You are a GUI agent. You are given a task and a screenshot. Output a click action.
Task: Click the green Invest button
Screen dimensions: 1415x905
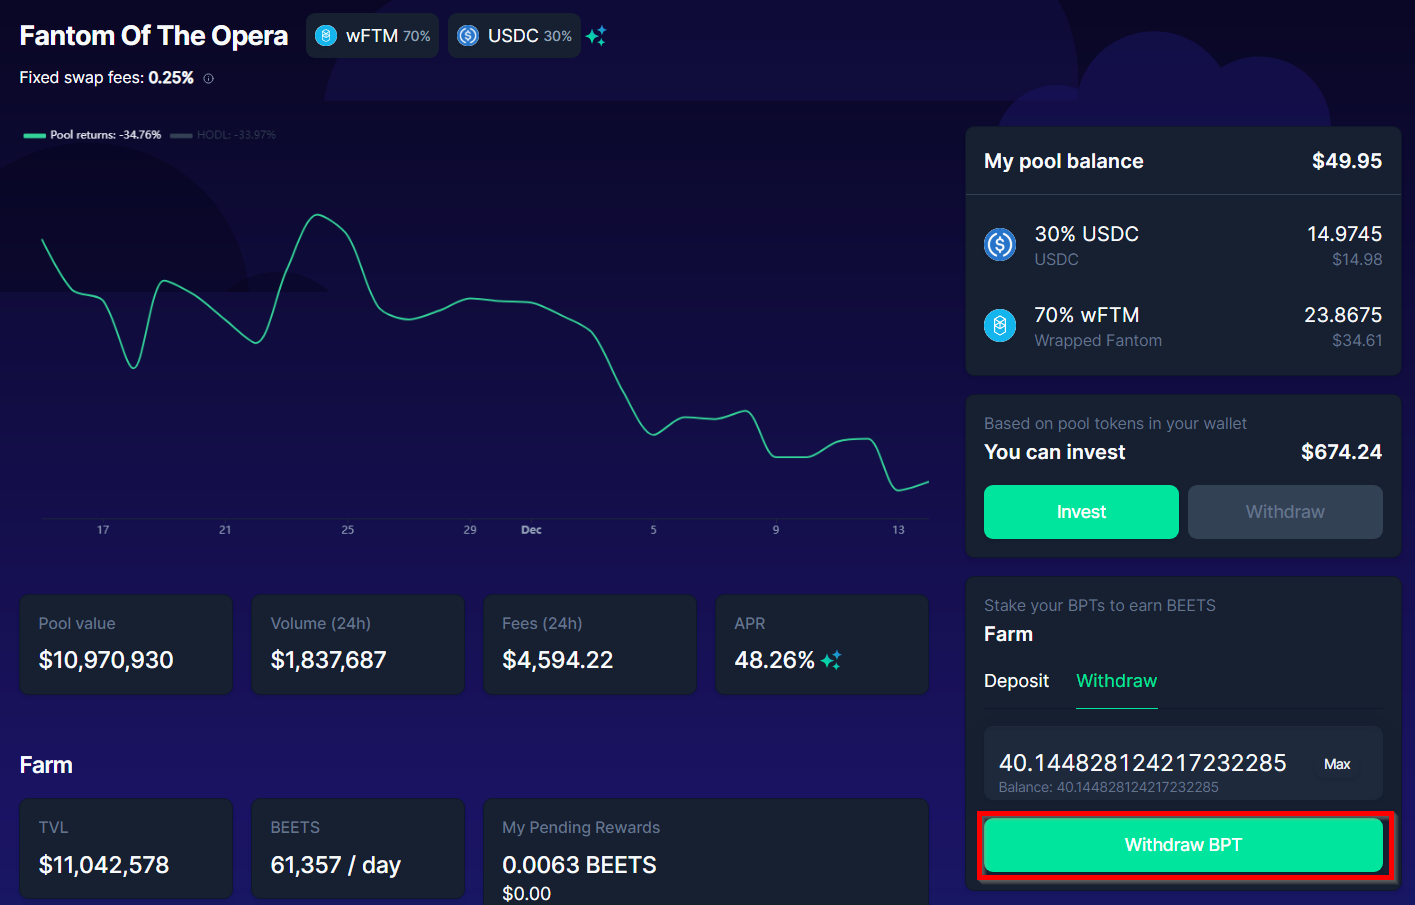click(x=1081, y=512)
